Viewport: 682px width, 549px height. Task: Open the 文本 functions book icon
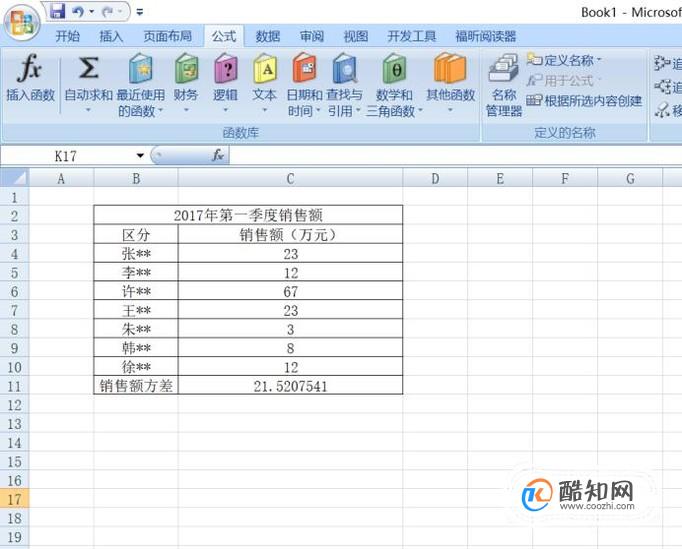click(264, 68)
